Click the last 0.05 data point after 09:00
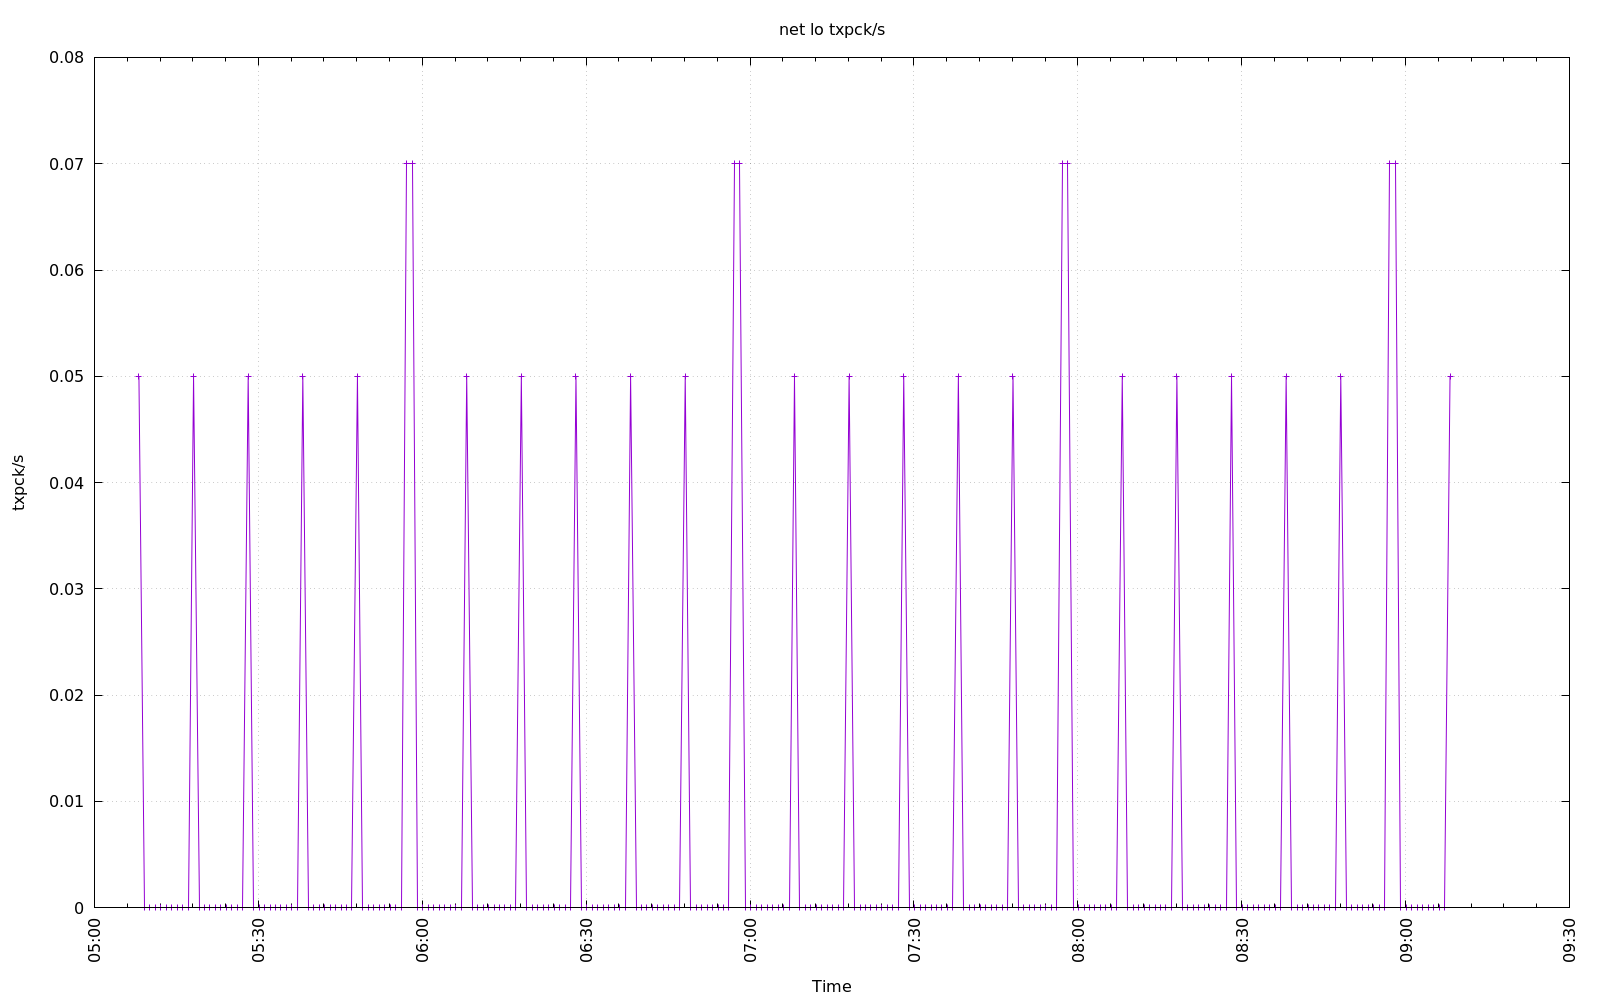The image size is (1600, 1000). tap(1450, 376)
